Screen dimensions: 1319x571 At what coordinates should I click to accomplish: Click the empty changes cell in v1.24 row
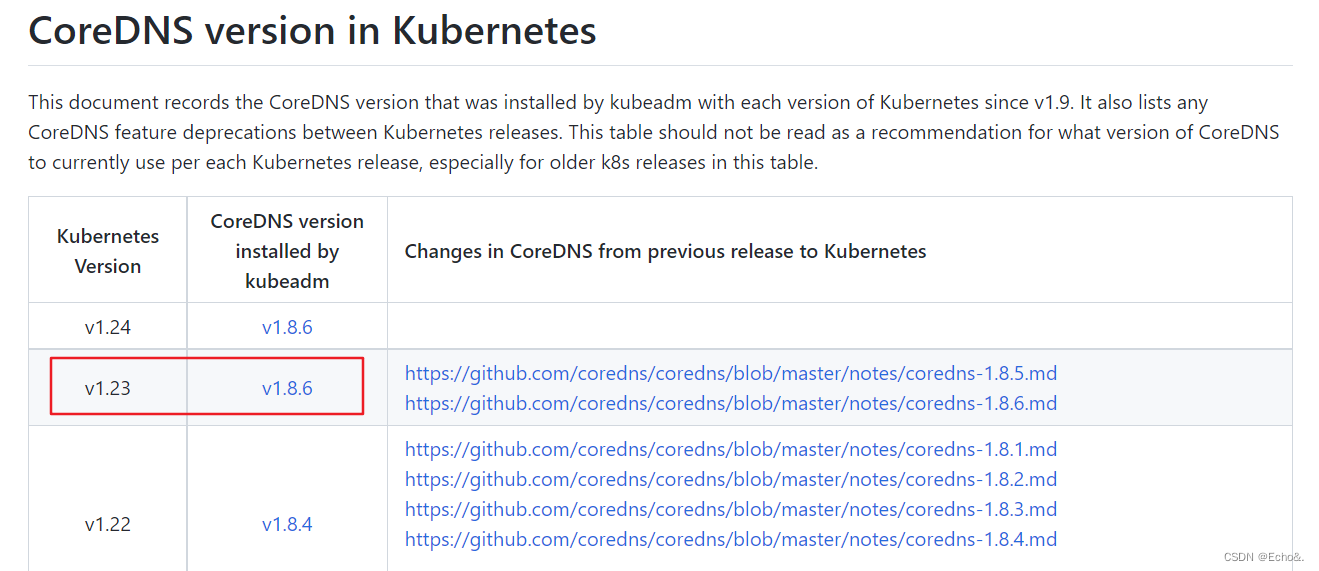coord(840,327)
